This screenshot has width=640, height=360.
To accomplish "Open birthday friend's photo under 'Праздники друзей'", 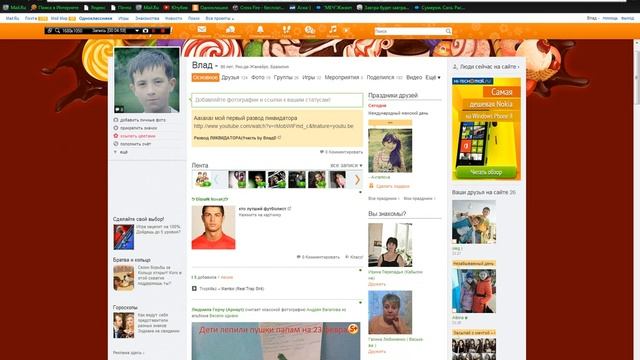I will pyautogui.click(x=390, y=150).
